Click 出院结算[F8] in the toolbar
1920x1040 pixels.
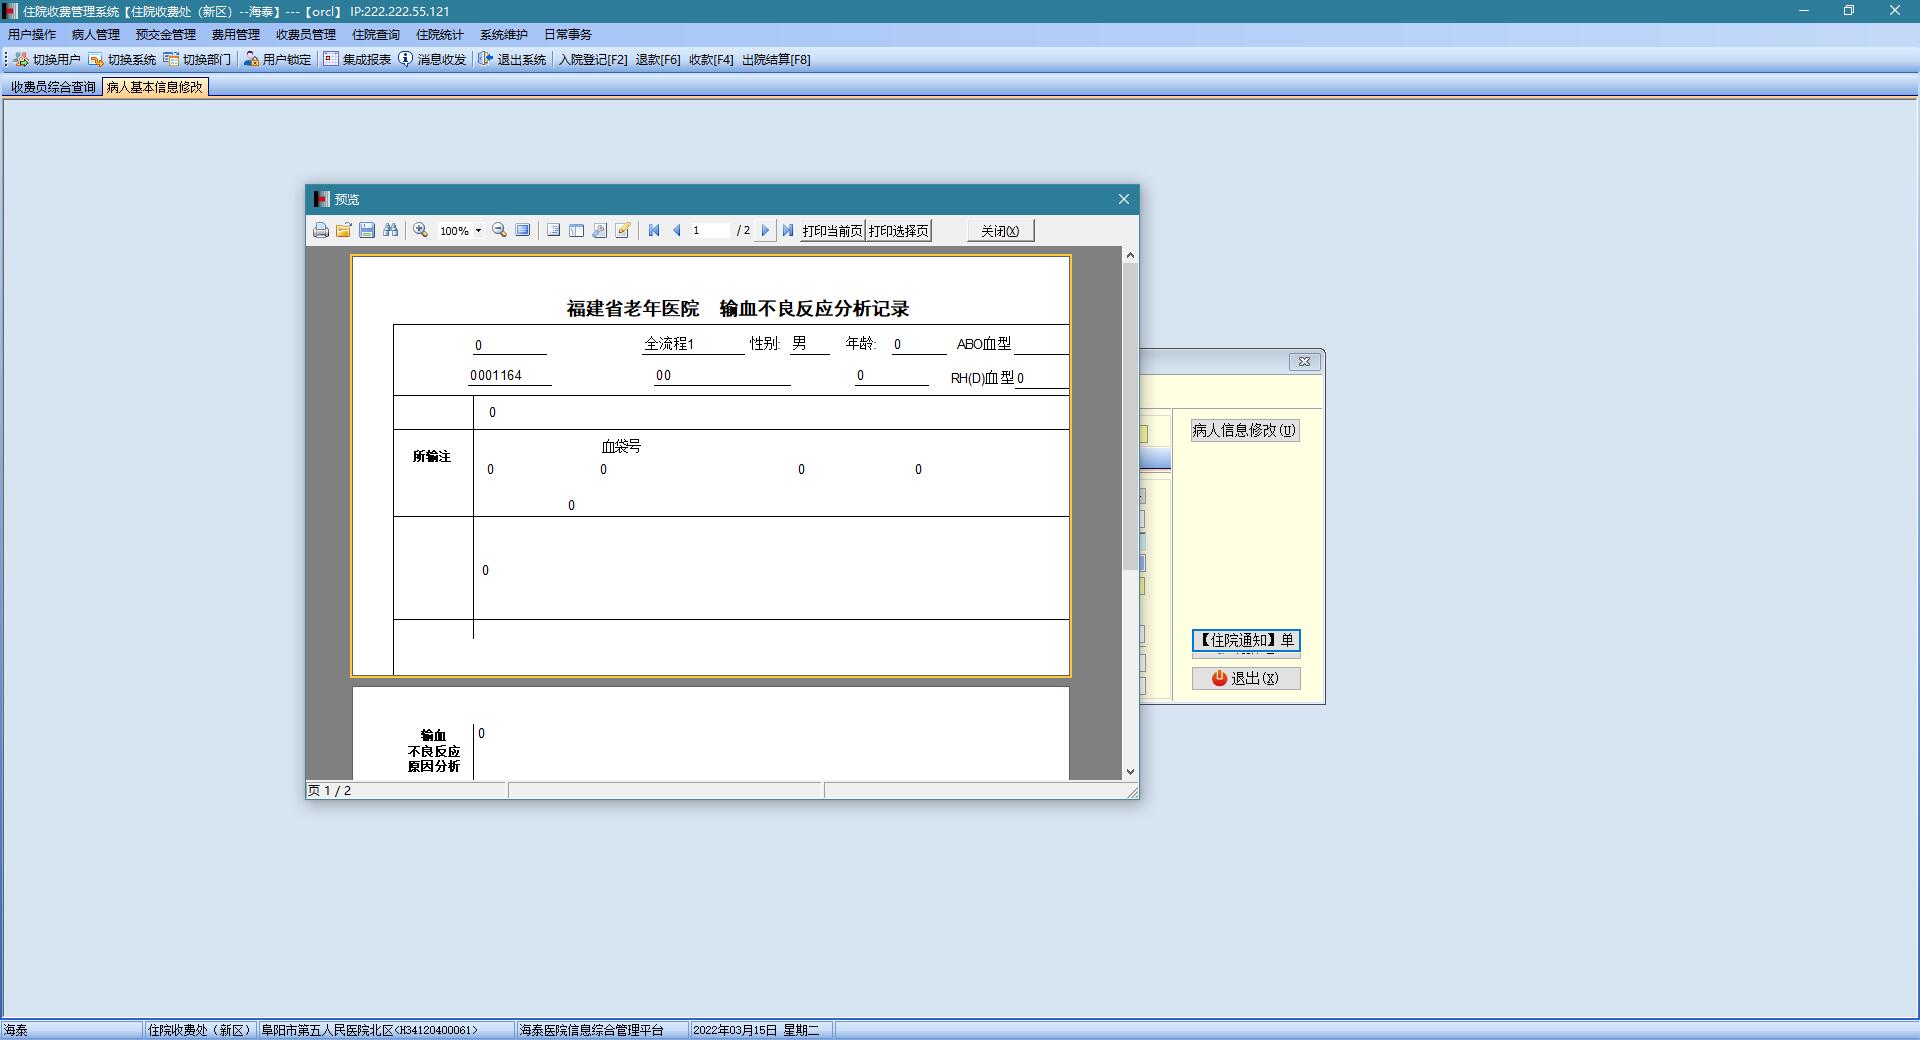[776, 60]
